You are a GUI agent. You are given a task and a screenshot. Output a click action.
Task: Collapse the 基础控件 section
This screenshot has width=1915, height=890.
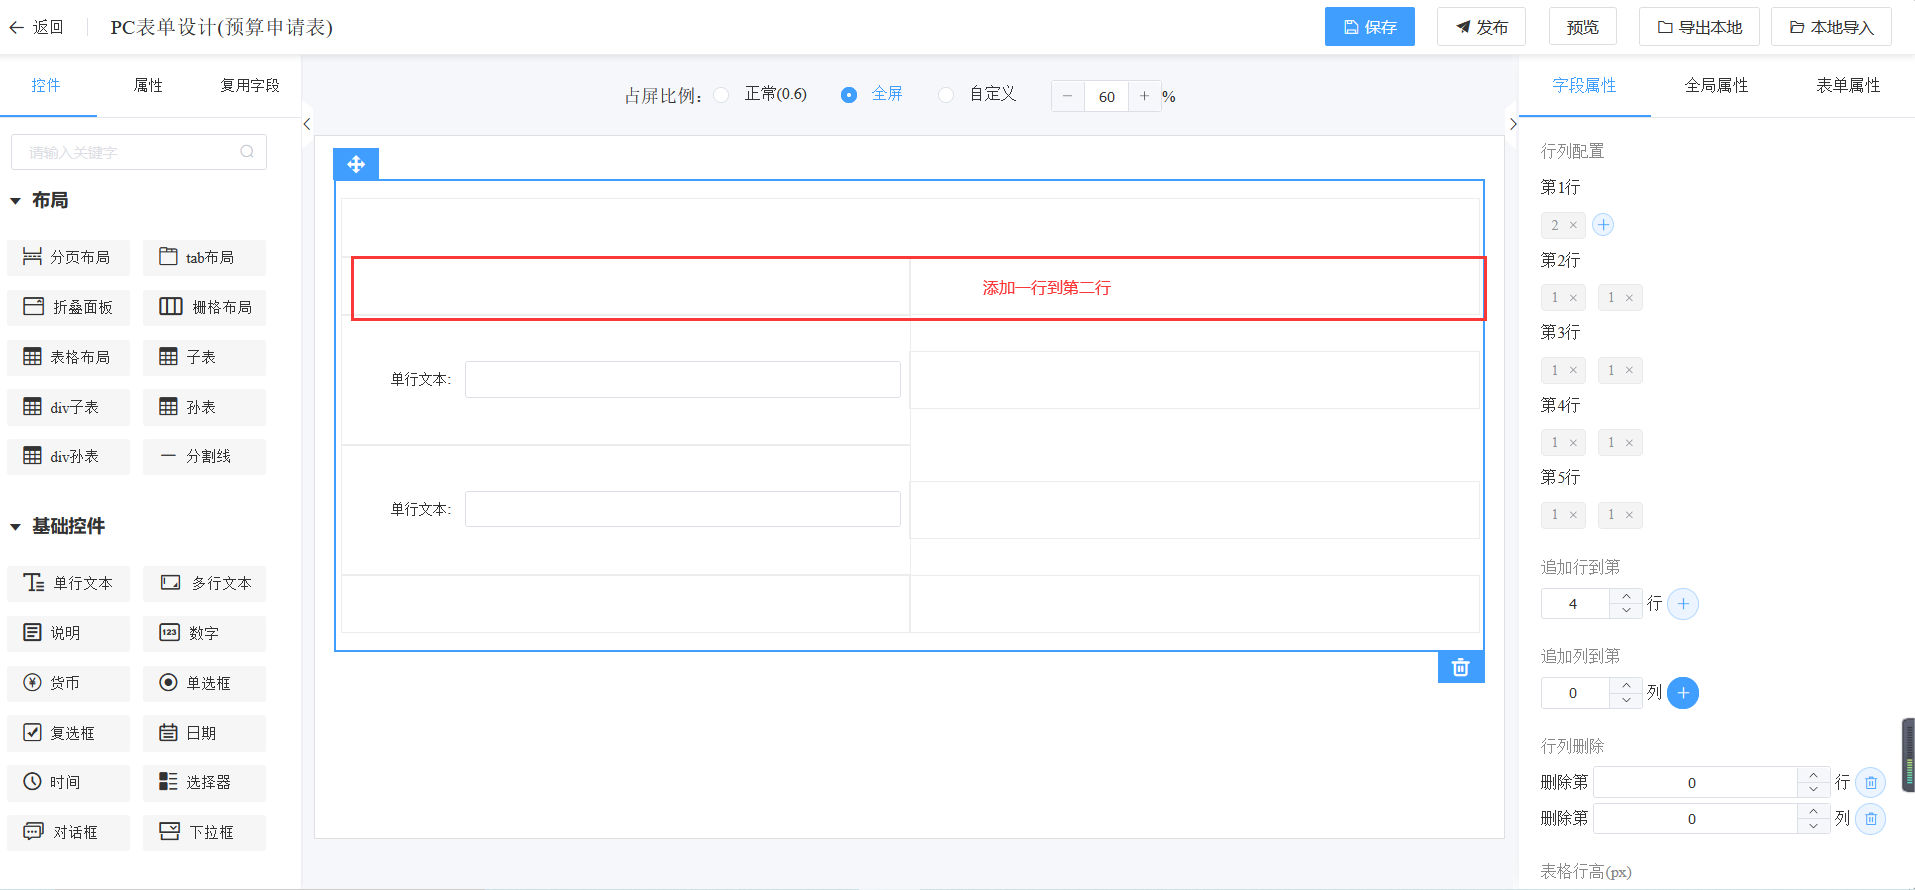15,527
